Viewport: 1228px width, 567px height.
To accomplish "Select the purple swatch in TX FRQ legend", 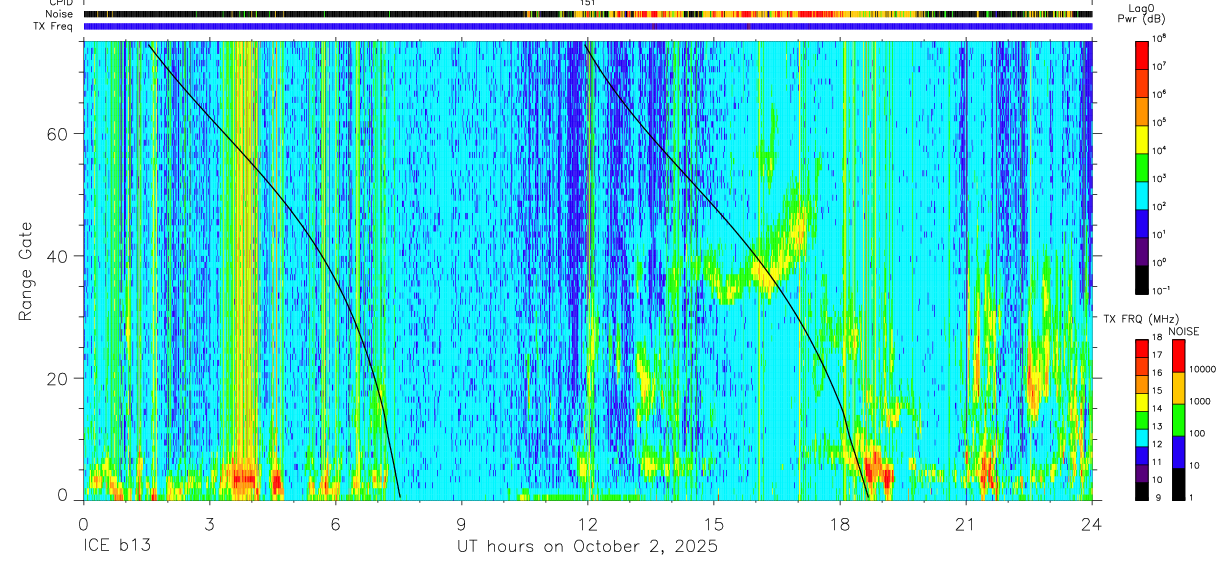I will pyautogui.click(x=1142, y=473).
